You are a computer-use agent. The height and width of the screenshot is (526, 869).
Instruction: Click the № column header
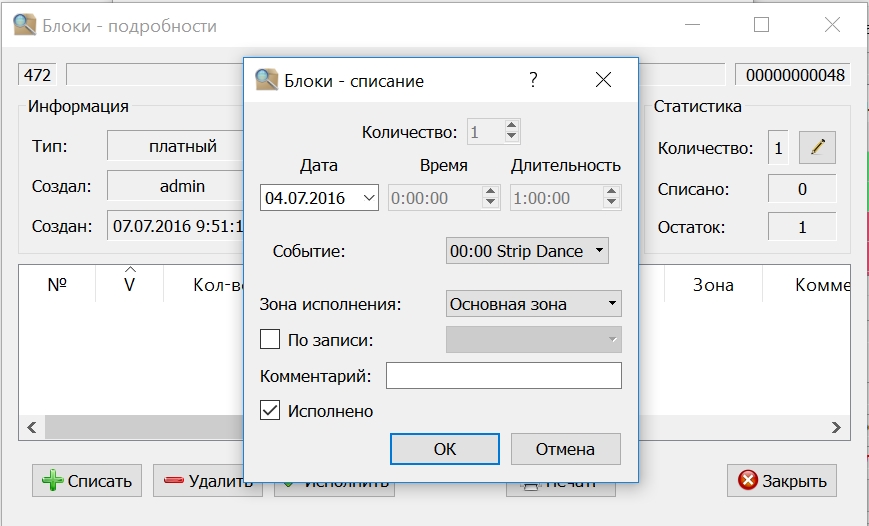(x=57, y=284)
